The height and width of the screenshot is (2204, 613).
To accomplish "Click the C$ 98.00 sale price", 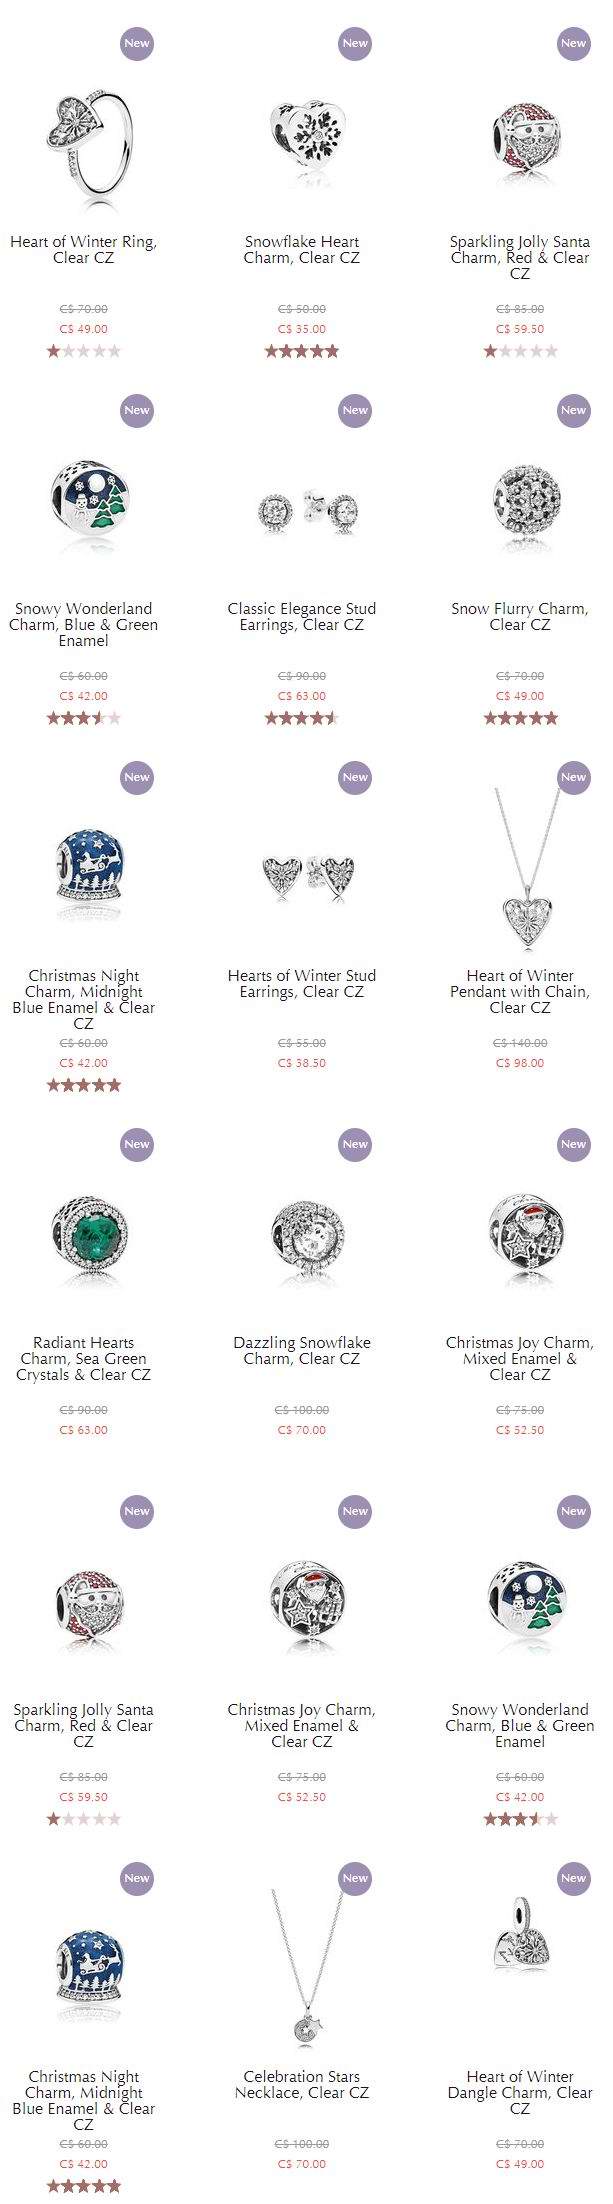I will [520, 1063].
